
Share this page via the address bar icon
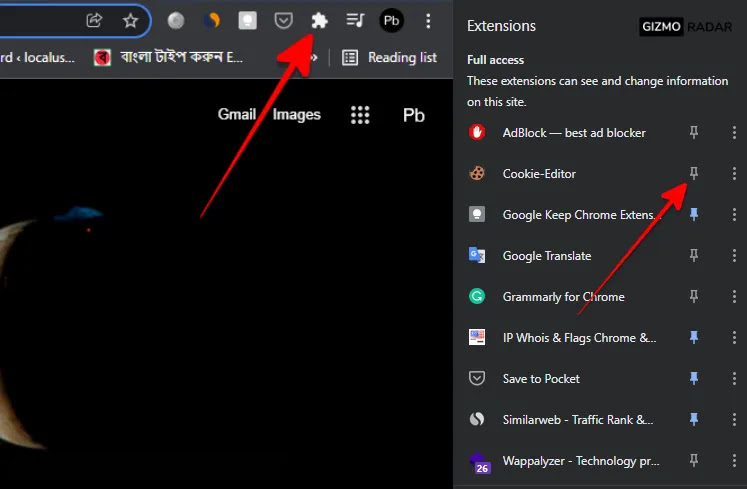tap(94, 20)
